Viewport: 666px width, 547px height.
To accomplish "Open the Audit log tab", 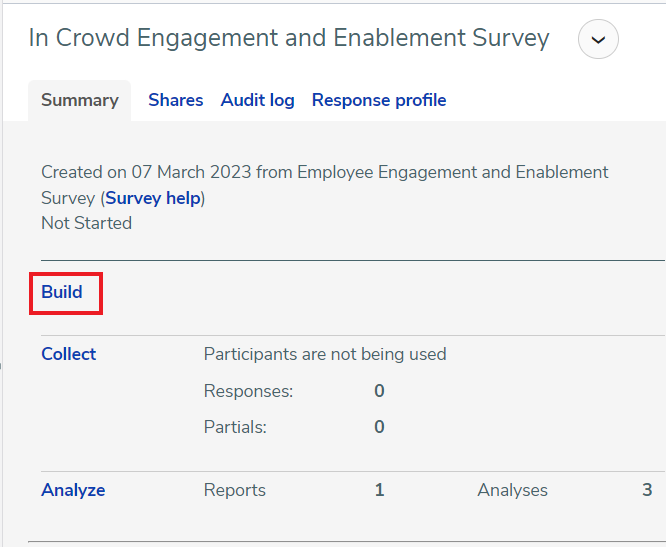I will pyautogui.click(x=257, y=100).
